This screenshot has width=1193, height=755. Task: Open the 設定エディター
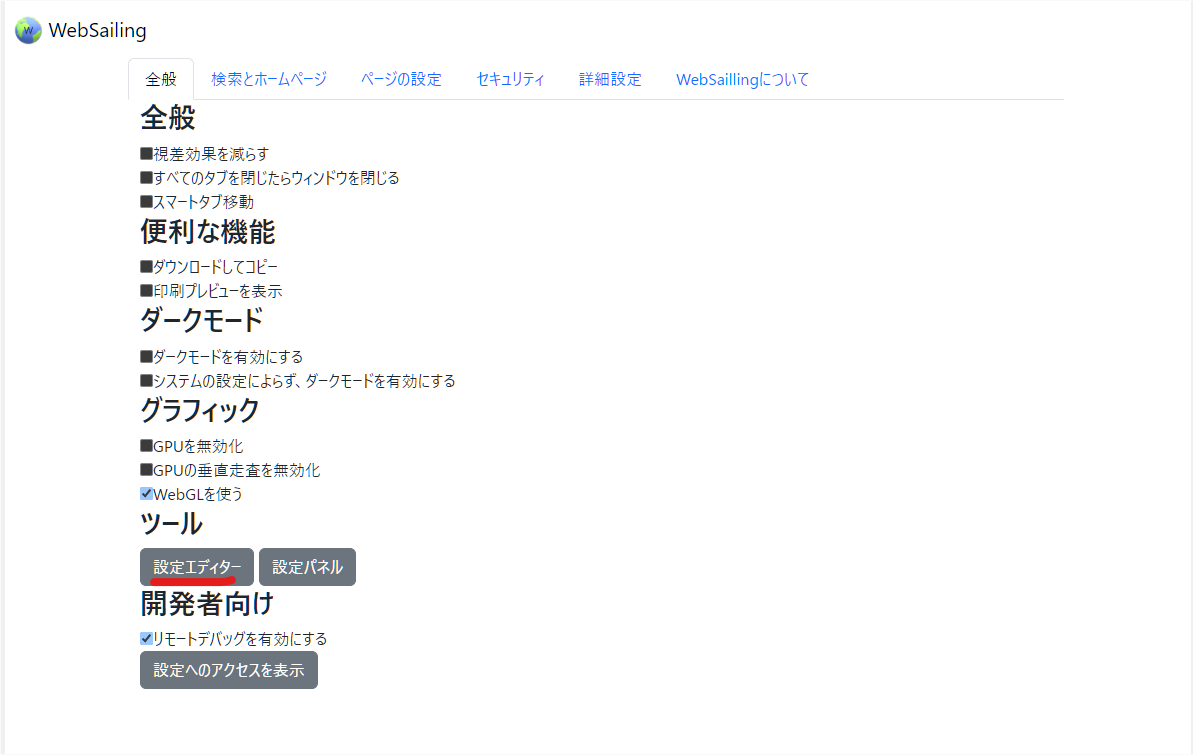pyautogui.click(x=196, y=566)
